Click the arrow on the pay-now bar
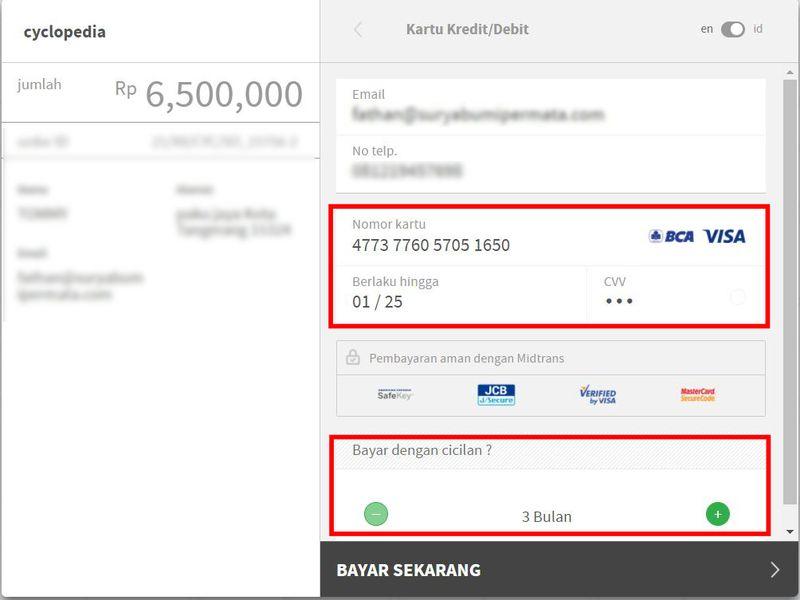The height and width of the screenshot is (600, 800). pos(774,570)
